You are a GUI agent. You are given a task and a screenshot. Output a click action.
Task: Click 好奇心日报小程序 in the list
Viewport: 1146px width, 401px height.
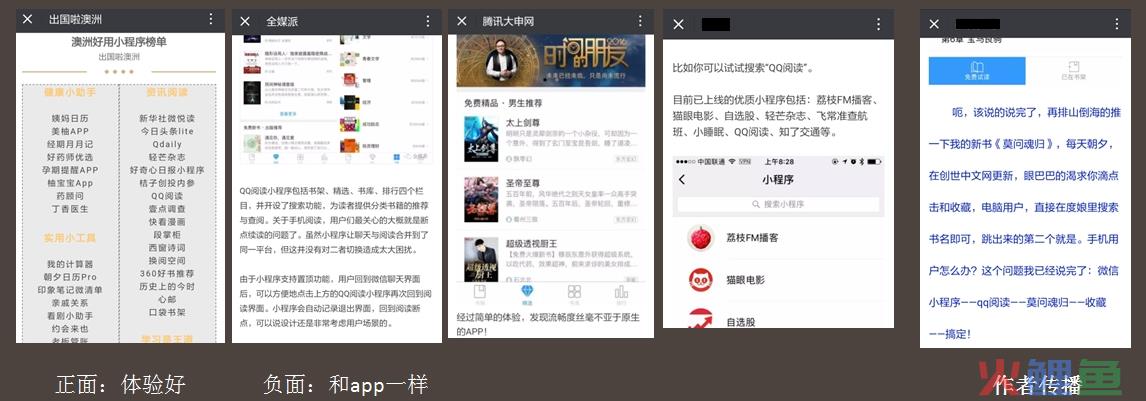coord(167,170)
